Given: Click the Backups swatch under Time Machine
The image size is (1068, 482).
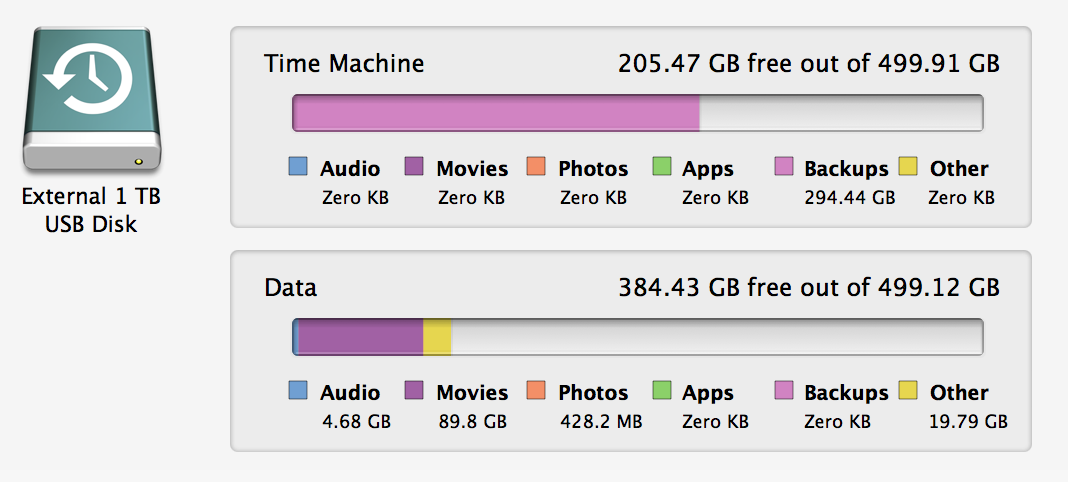Looking at the screenshot, I should [784, 167].
